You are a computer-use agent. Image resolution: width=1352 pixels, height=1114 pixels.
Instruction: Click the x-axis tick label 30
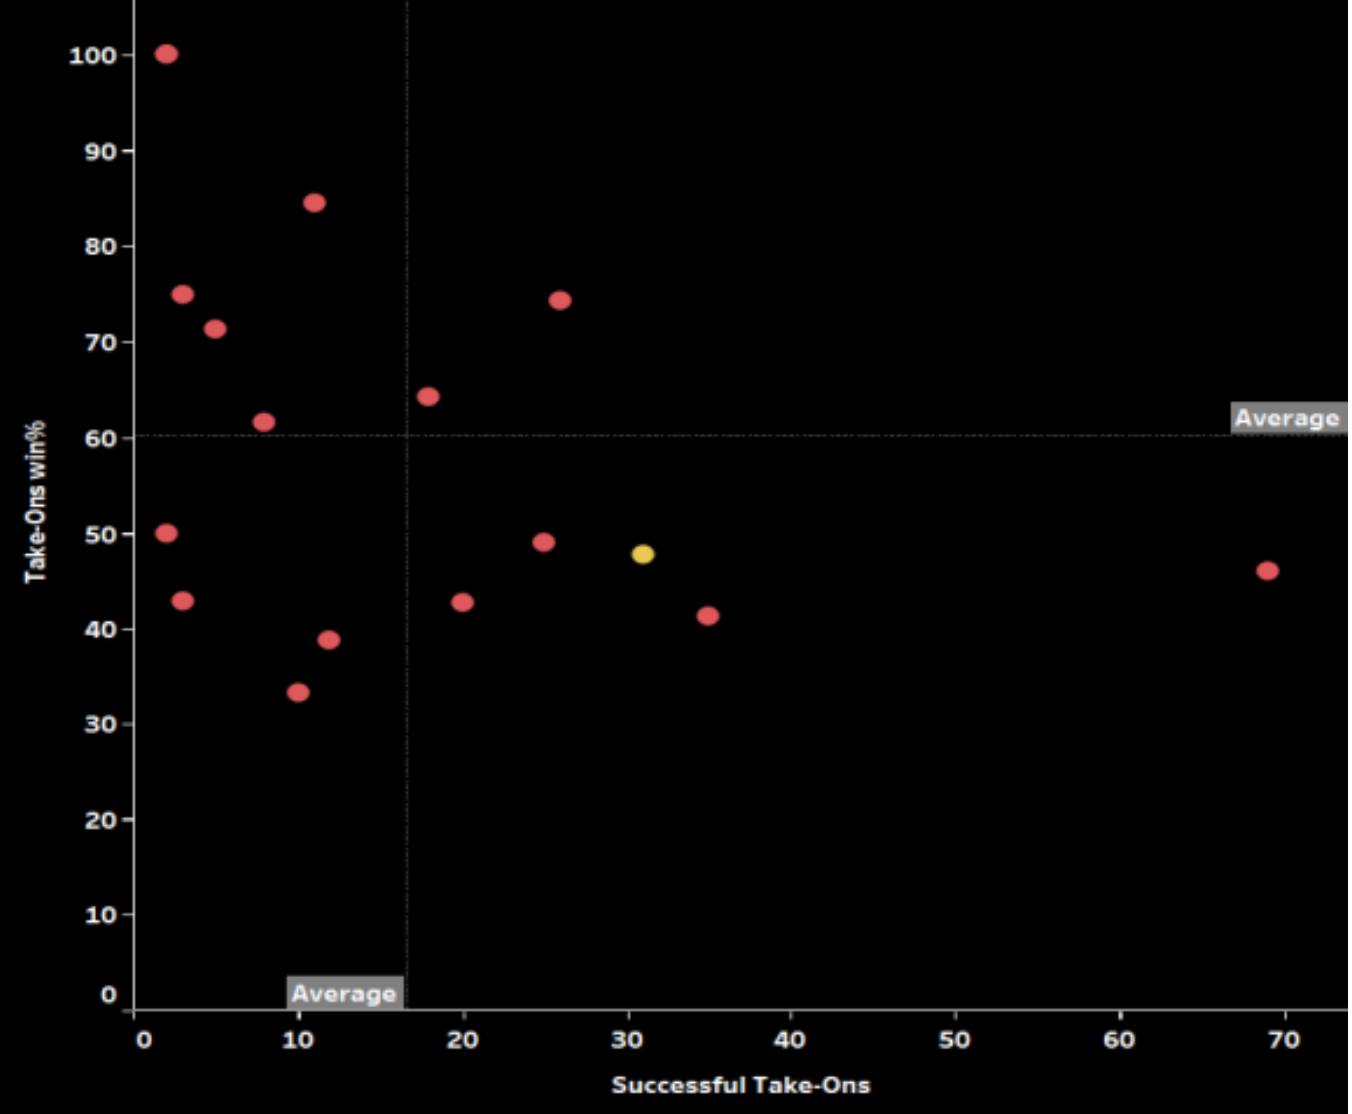pyautogui.click(x=627, y=1040)
